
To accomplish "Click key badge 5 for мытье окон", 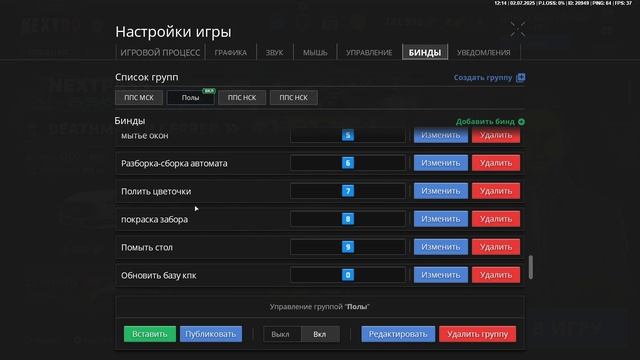I will pos(348,135).
